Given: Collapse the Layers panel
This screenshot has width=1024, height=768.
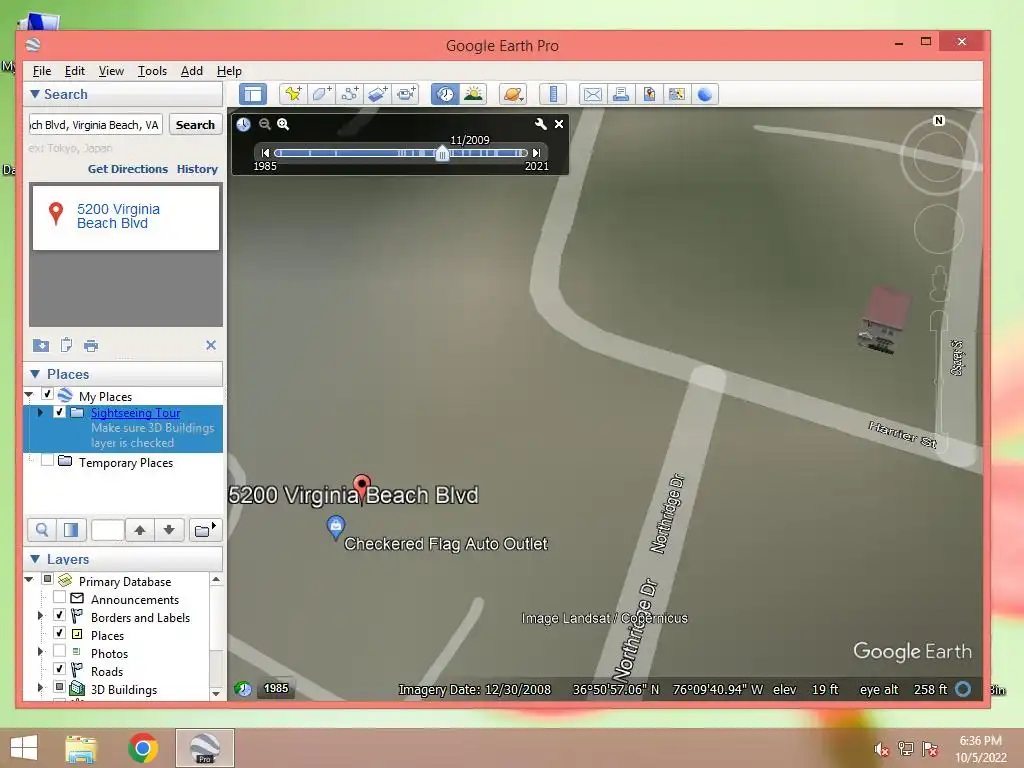Looking at the screenshot, I should pos(35,559).
